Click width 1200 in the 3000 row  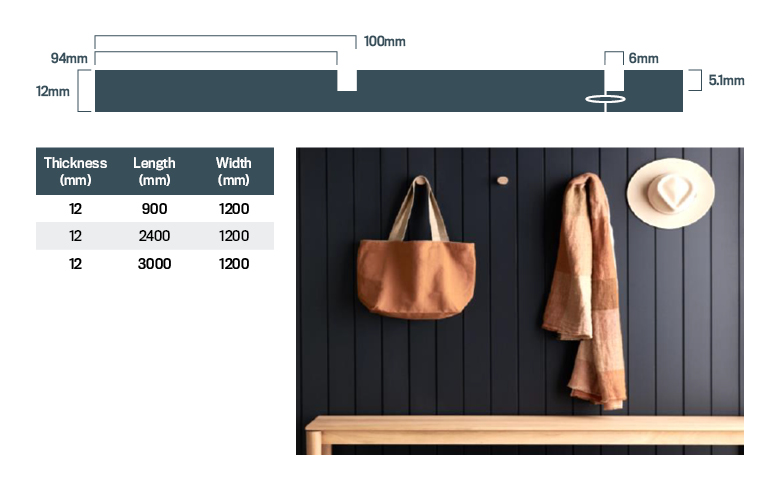pos(234,264)
